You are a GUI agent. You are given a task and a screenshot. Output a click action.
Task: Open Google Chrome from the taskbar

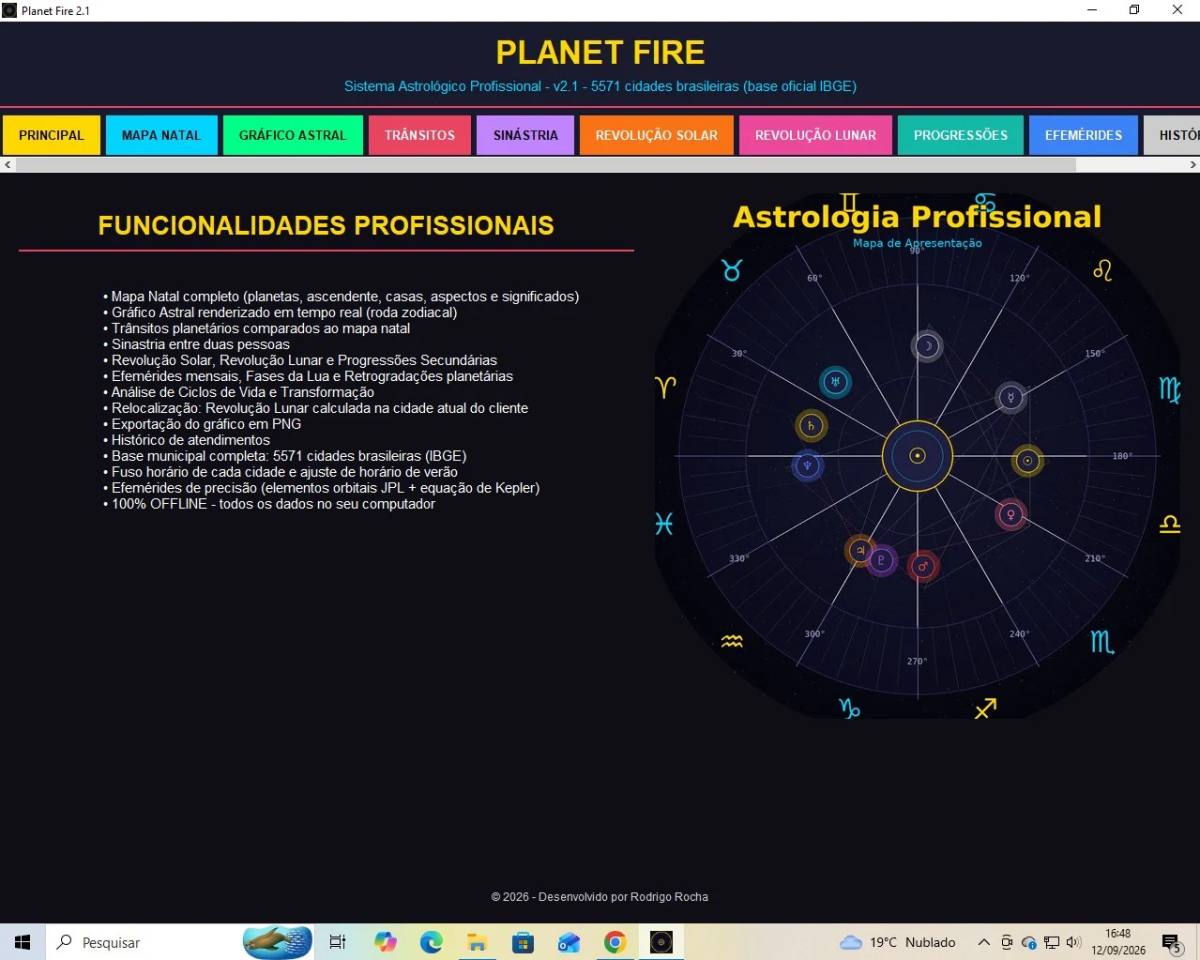pos(615,942)
